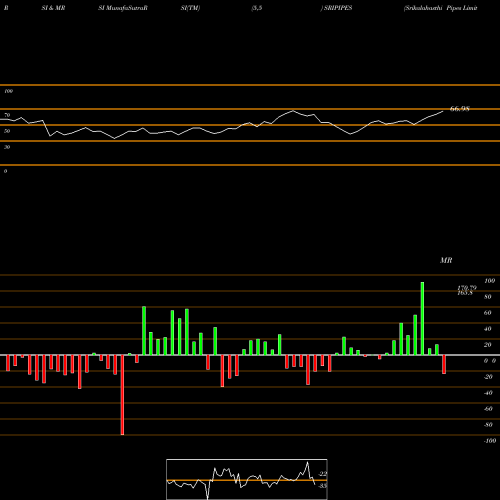This screenshot has height=500, width=500.
Task: Click the MR axis label -100
Action: [490, 441]
